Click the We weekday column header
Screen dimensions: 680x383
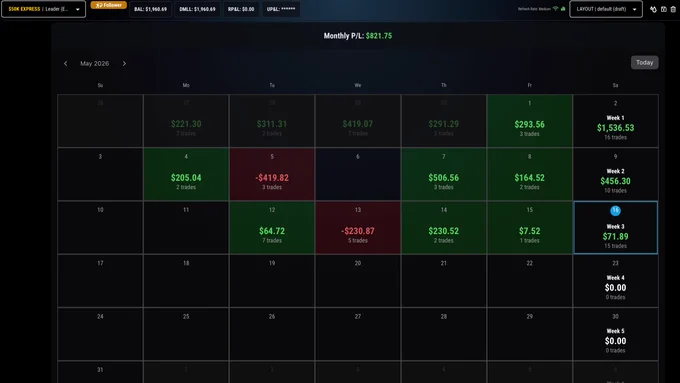pyautogui.click(x=358, y=85)
